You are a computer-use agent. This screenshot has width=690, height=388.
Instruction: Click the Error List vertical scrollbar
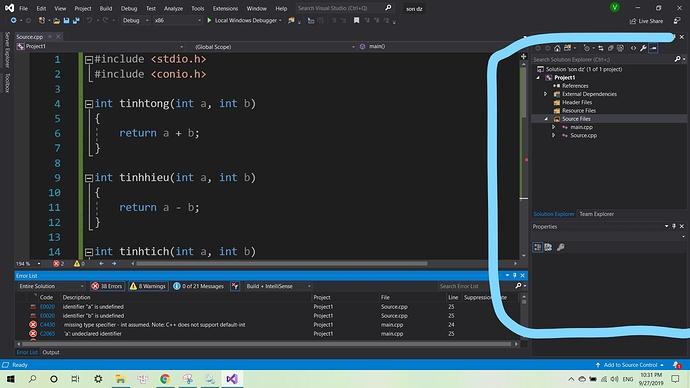coord(524,317)
